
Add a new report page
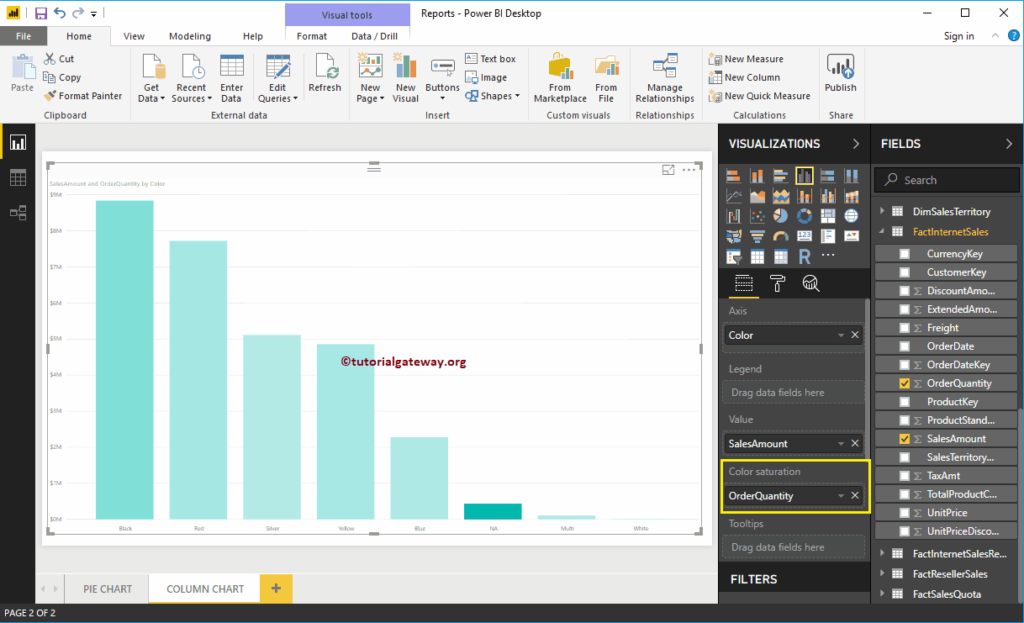(x=276, y=588)
